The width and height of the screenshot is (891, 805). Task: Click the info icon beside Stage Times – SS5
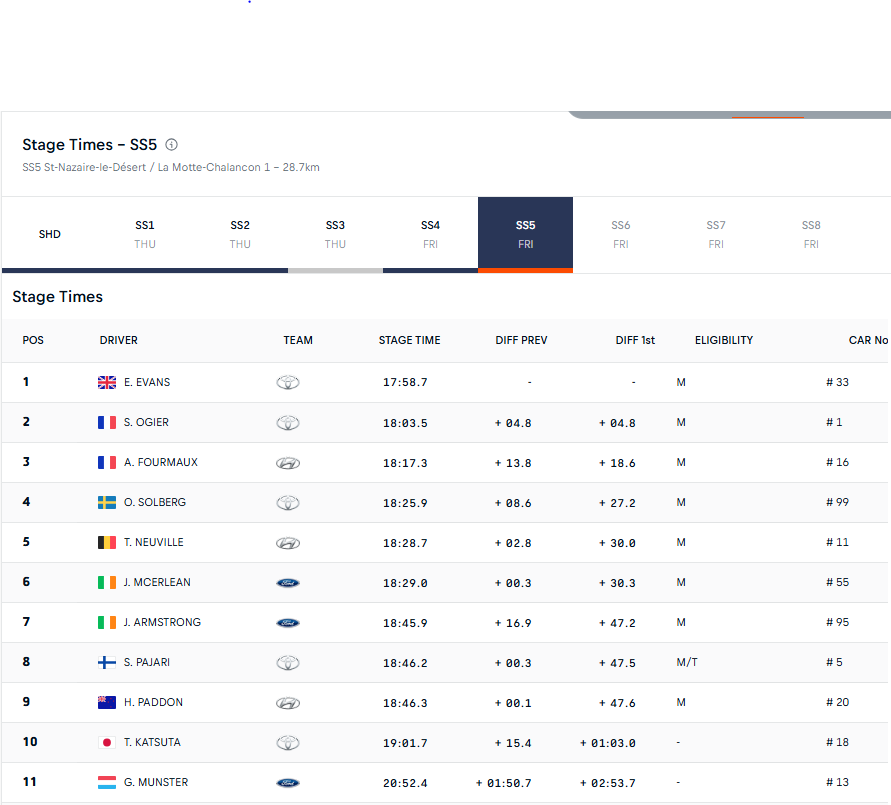171,145
